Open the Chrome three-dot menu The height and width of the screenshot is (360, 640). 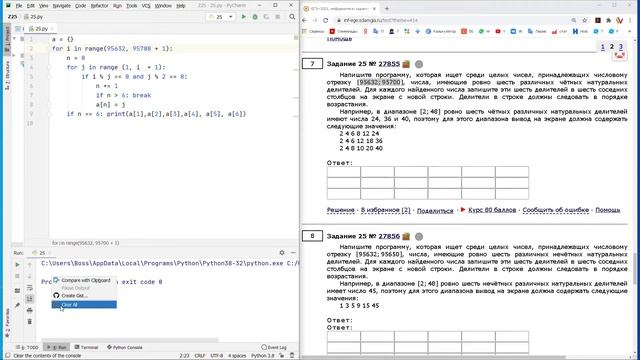point(631,20)
